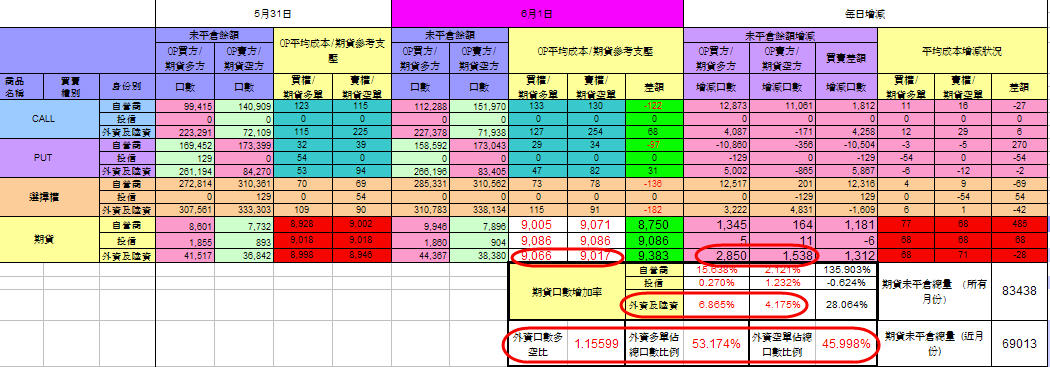The width and height of the screenshot is (1050, 367).
Task: Select the 1.15599 long-short ratio cell
Action: [595, 344]
